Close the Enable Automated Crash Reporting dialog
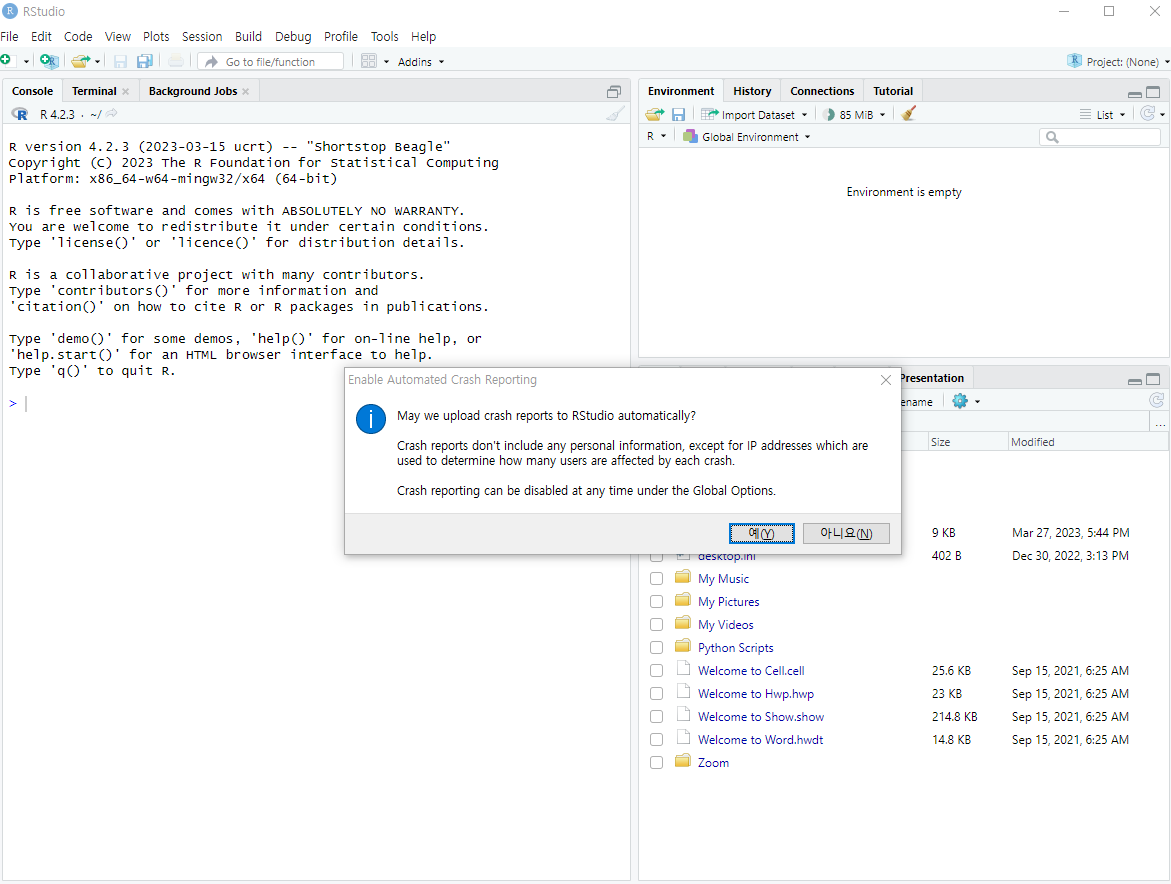Viewport: 1171px width, 884px height. (886, 380)
